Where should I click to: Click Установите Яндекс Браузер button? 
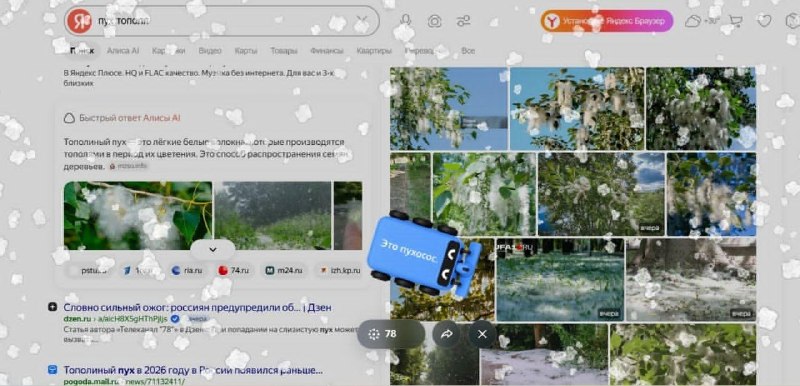[607, 21]
